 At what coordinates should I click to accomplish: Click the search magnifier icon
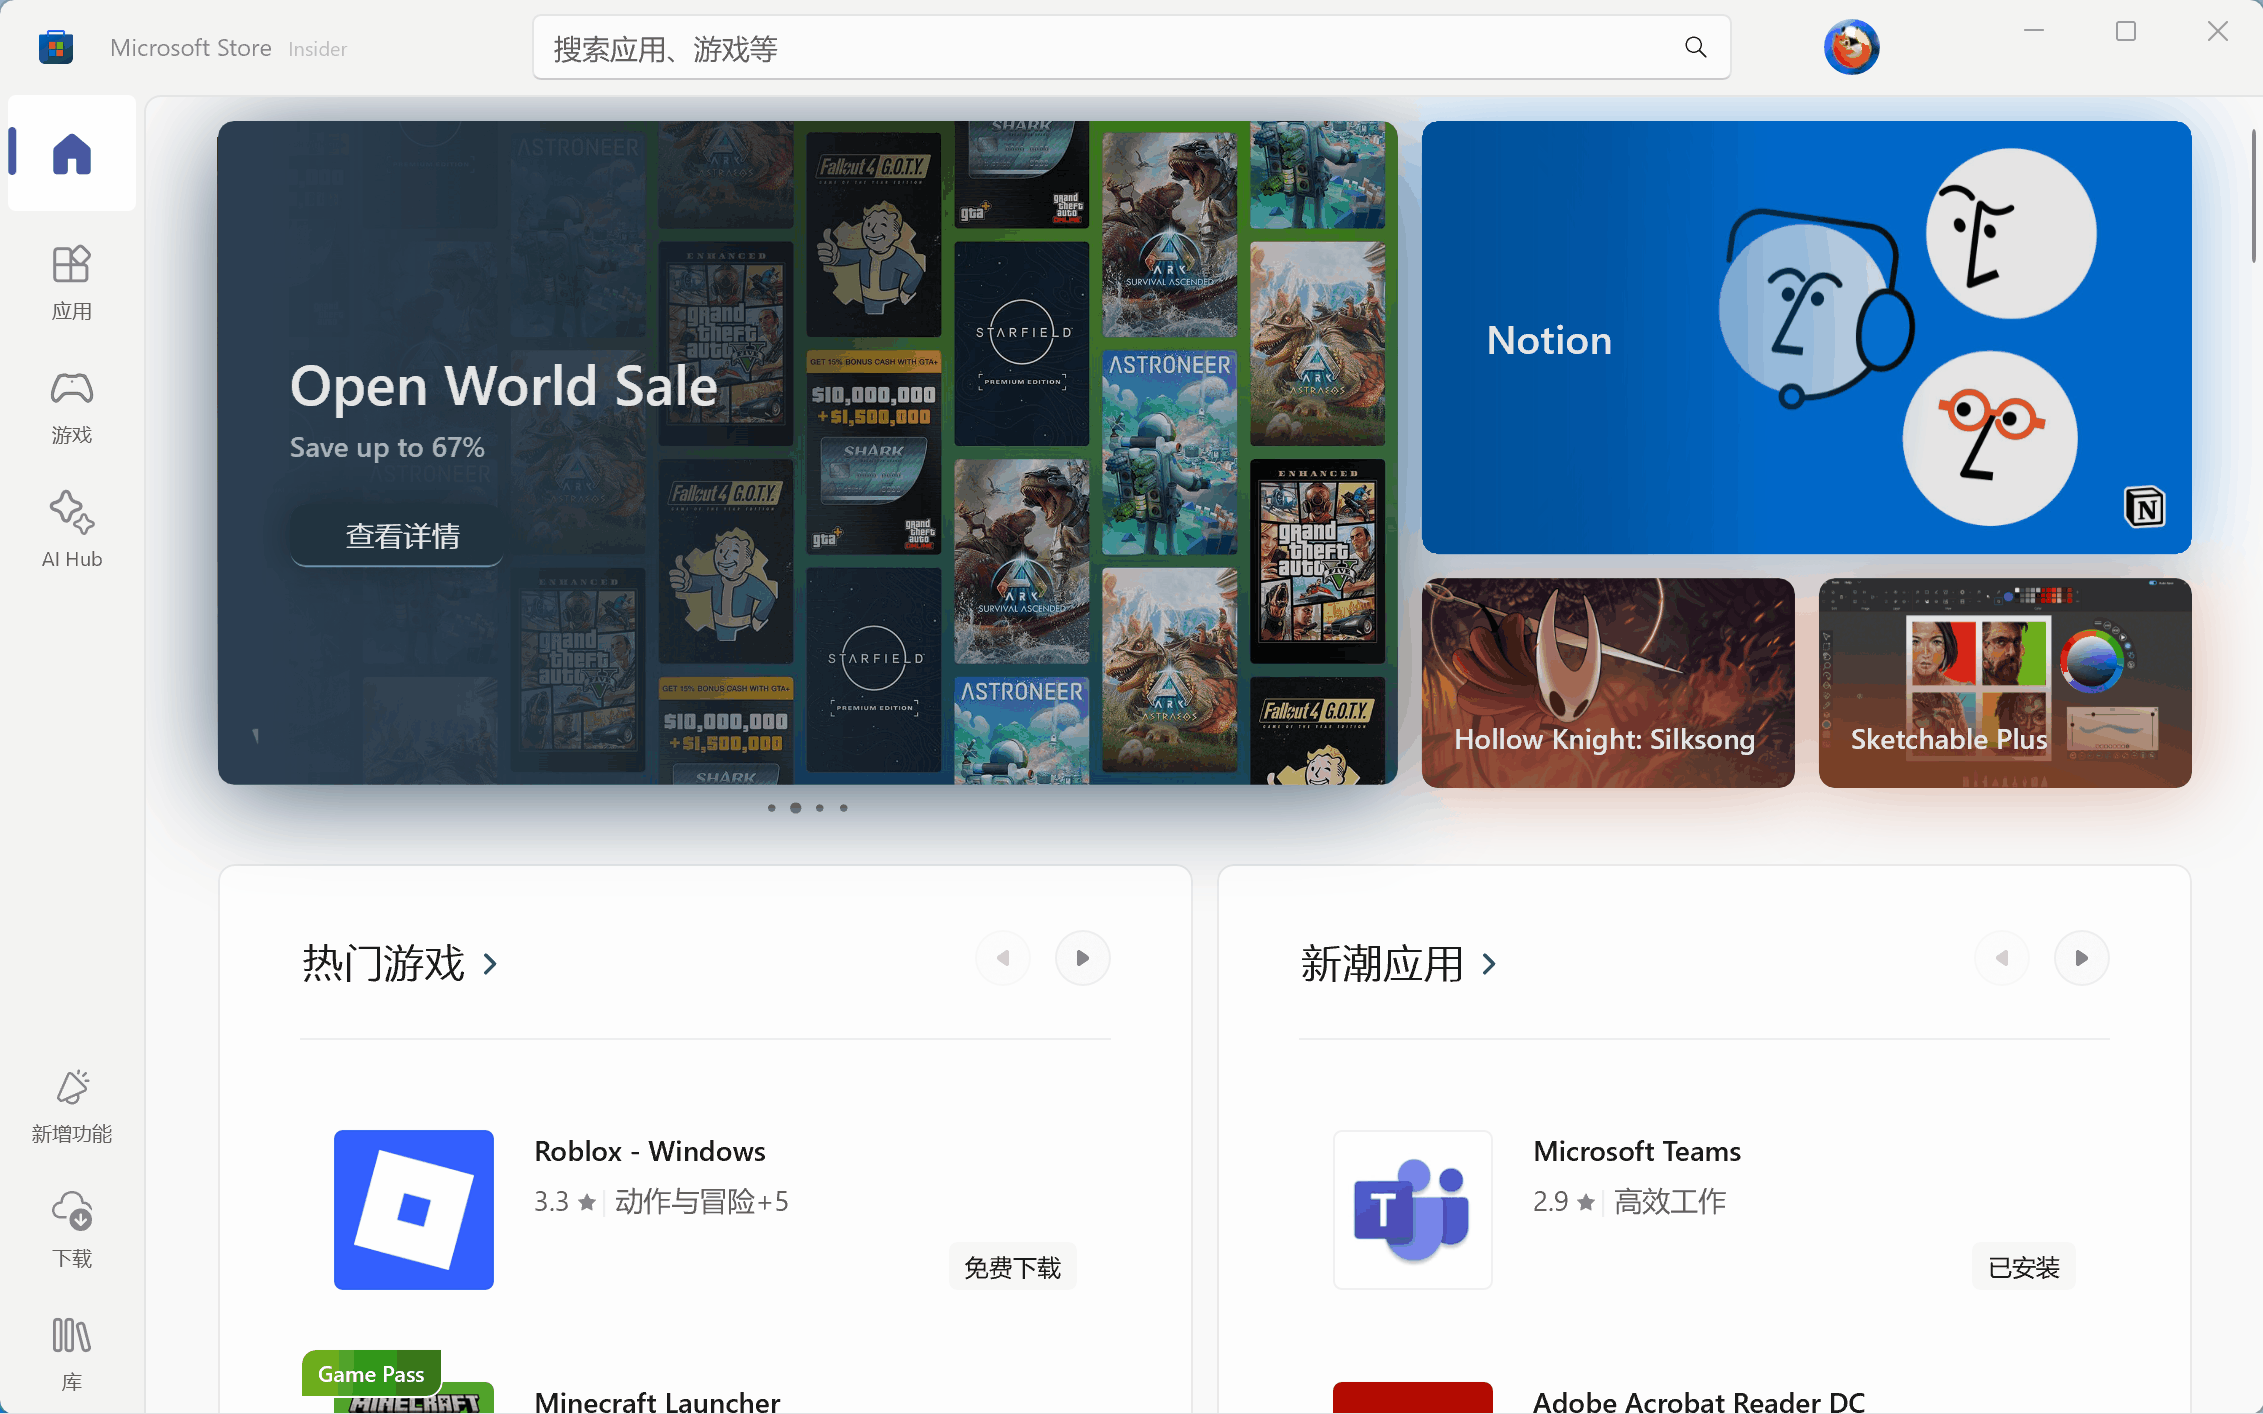pos(1695,47)
